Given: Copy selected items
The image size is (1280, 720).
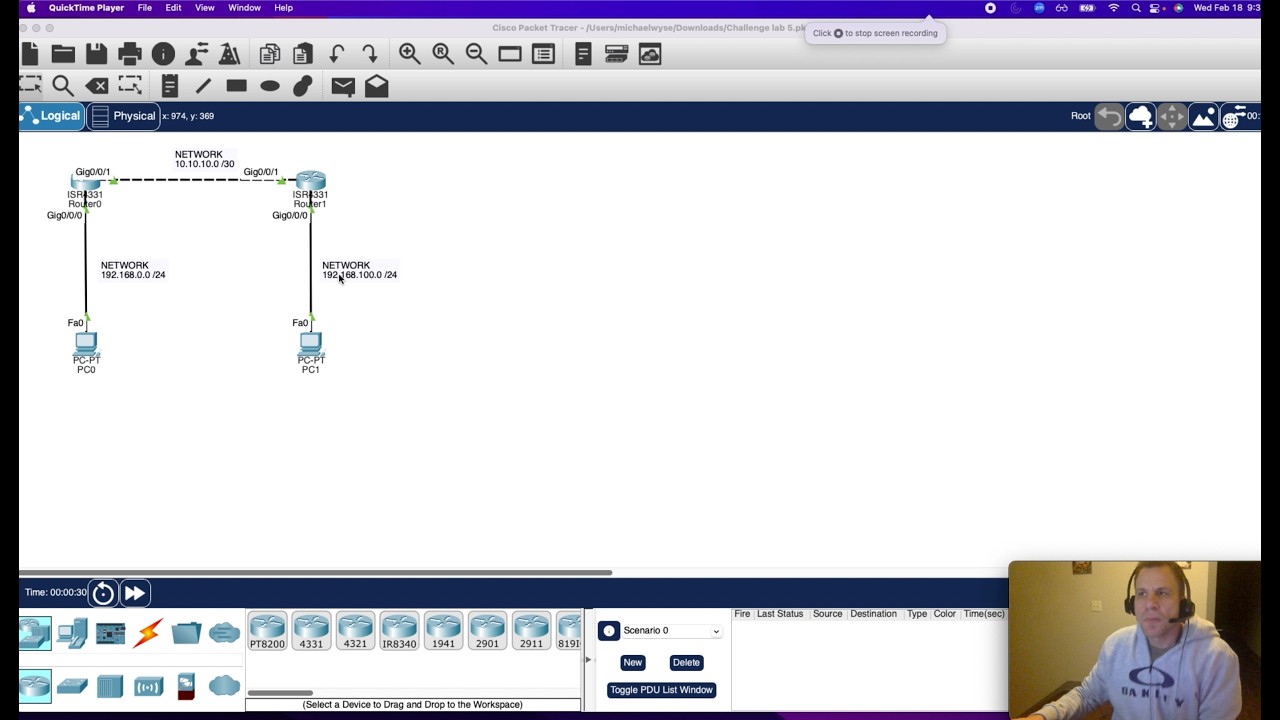Looking at the screenshot, I should (269, 54).
